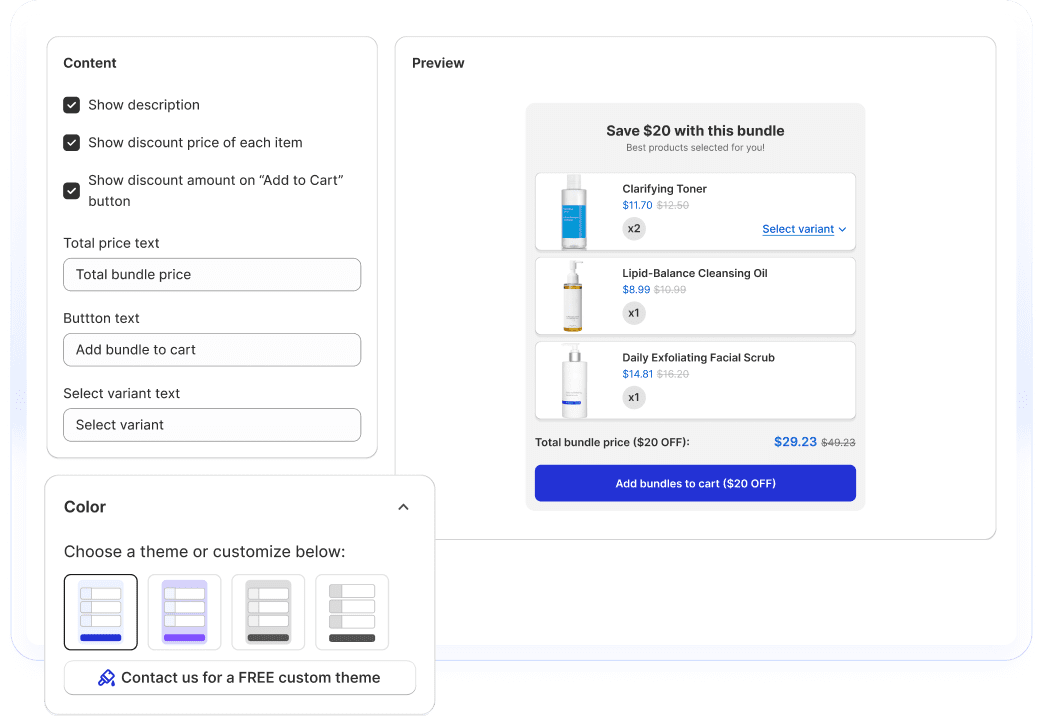Choose the purple color theme

tap(184, 612)
